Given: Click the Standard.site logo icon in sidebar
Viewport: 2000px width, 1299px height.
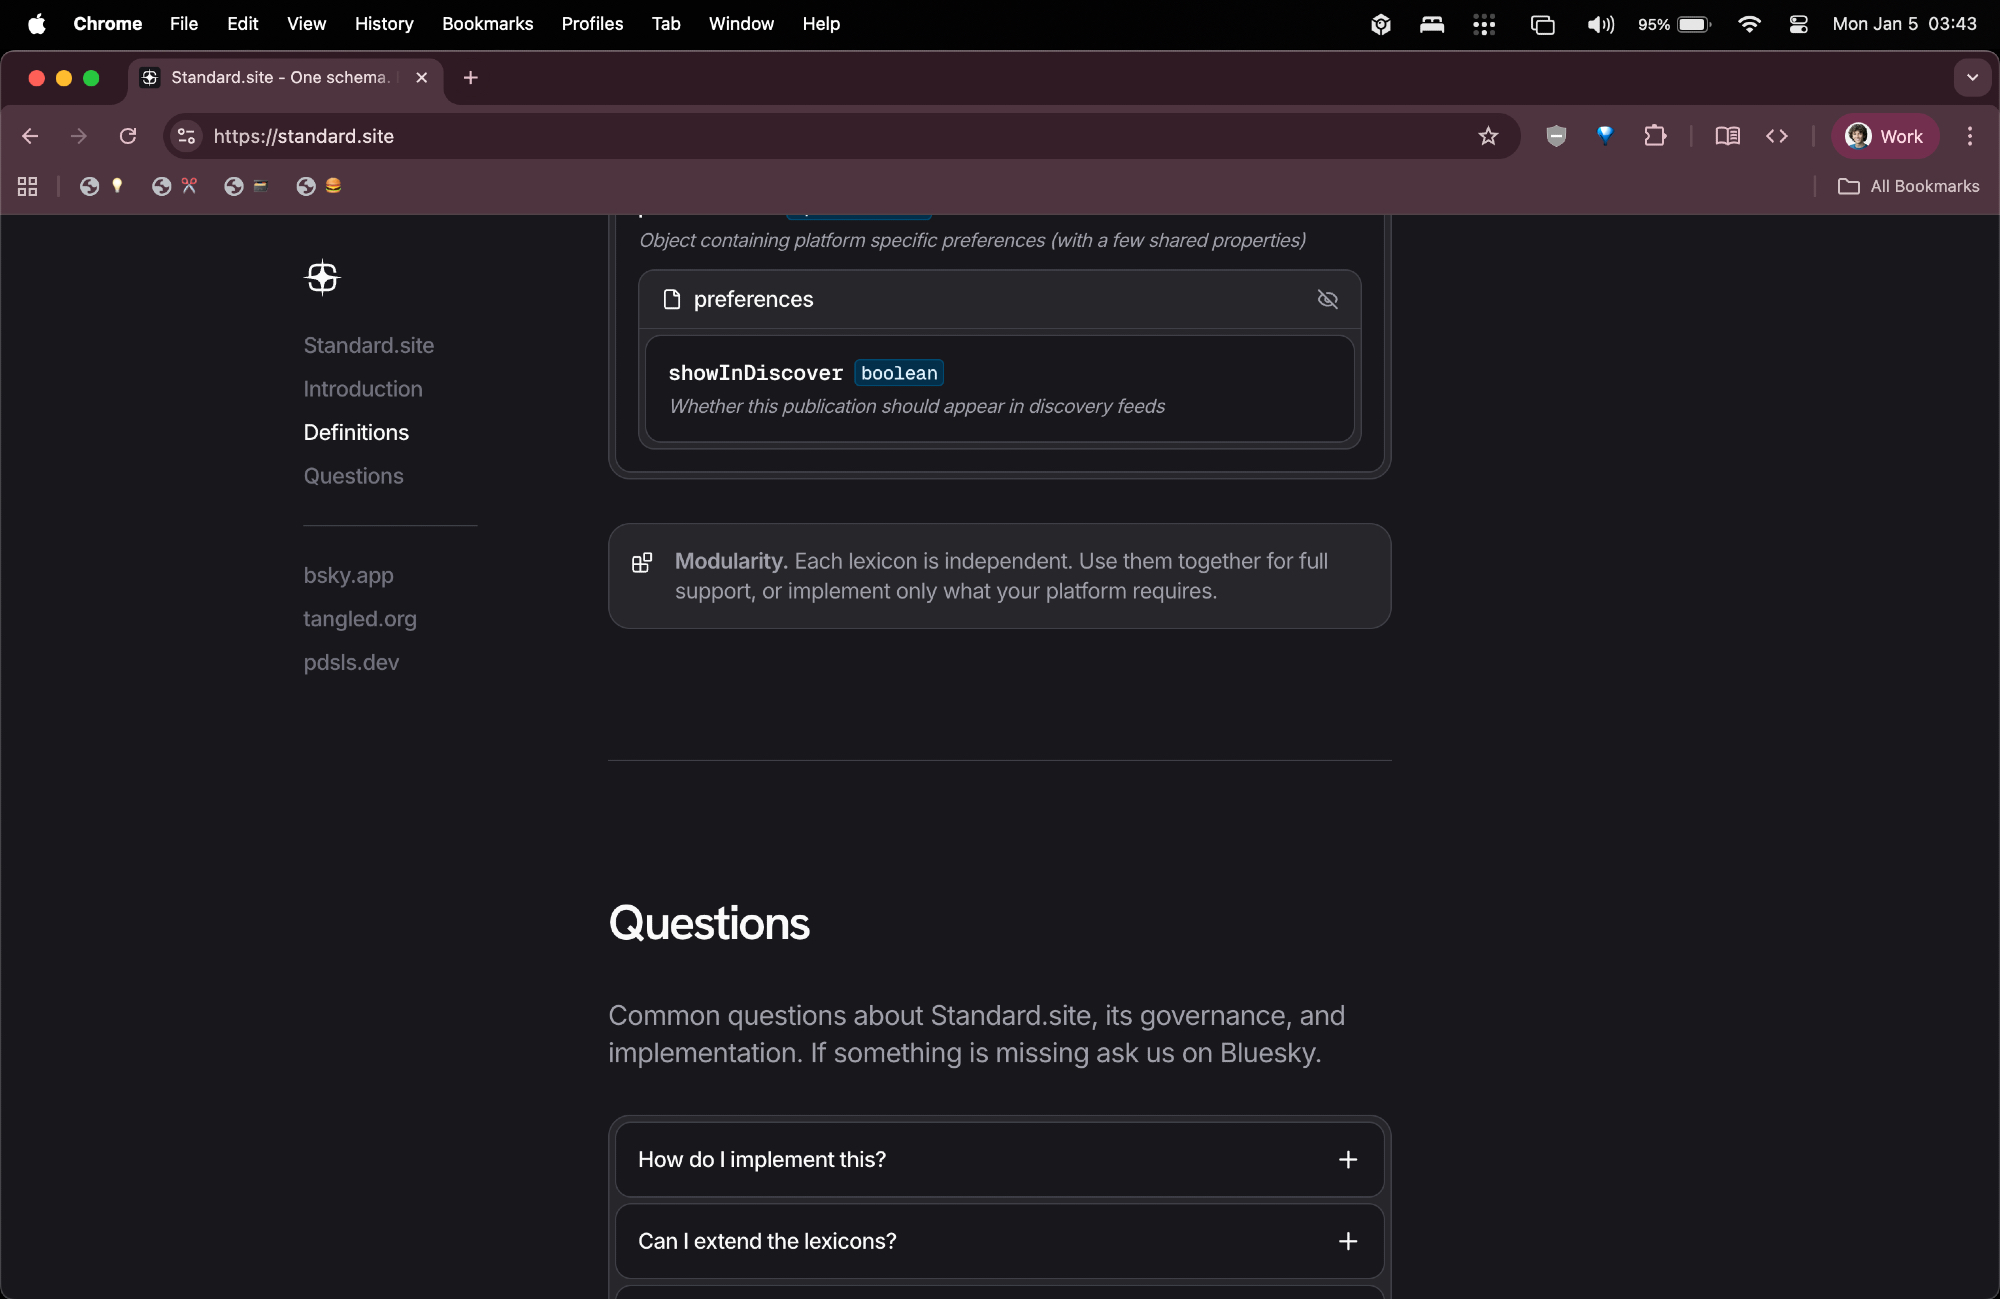Looking at the screenshot, I should [x=322, y=277].
